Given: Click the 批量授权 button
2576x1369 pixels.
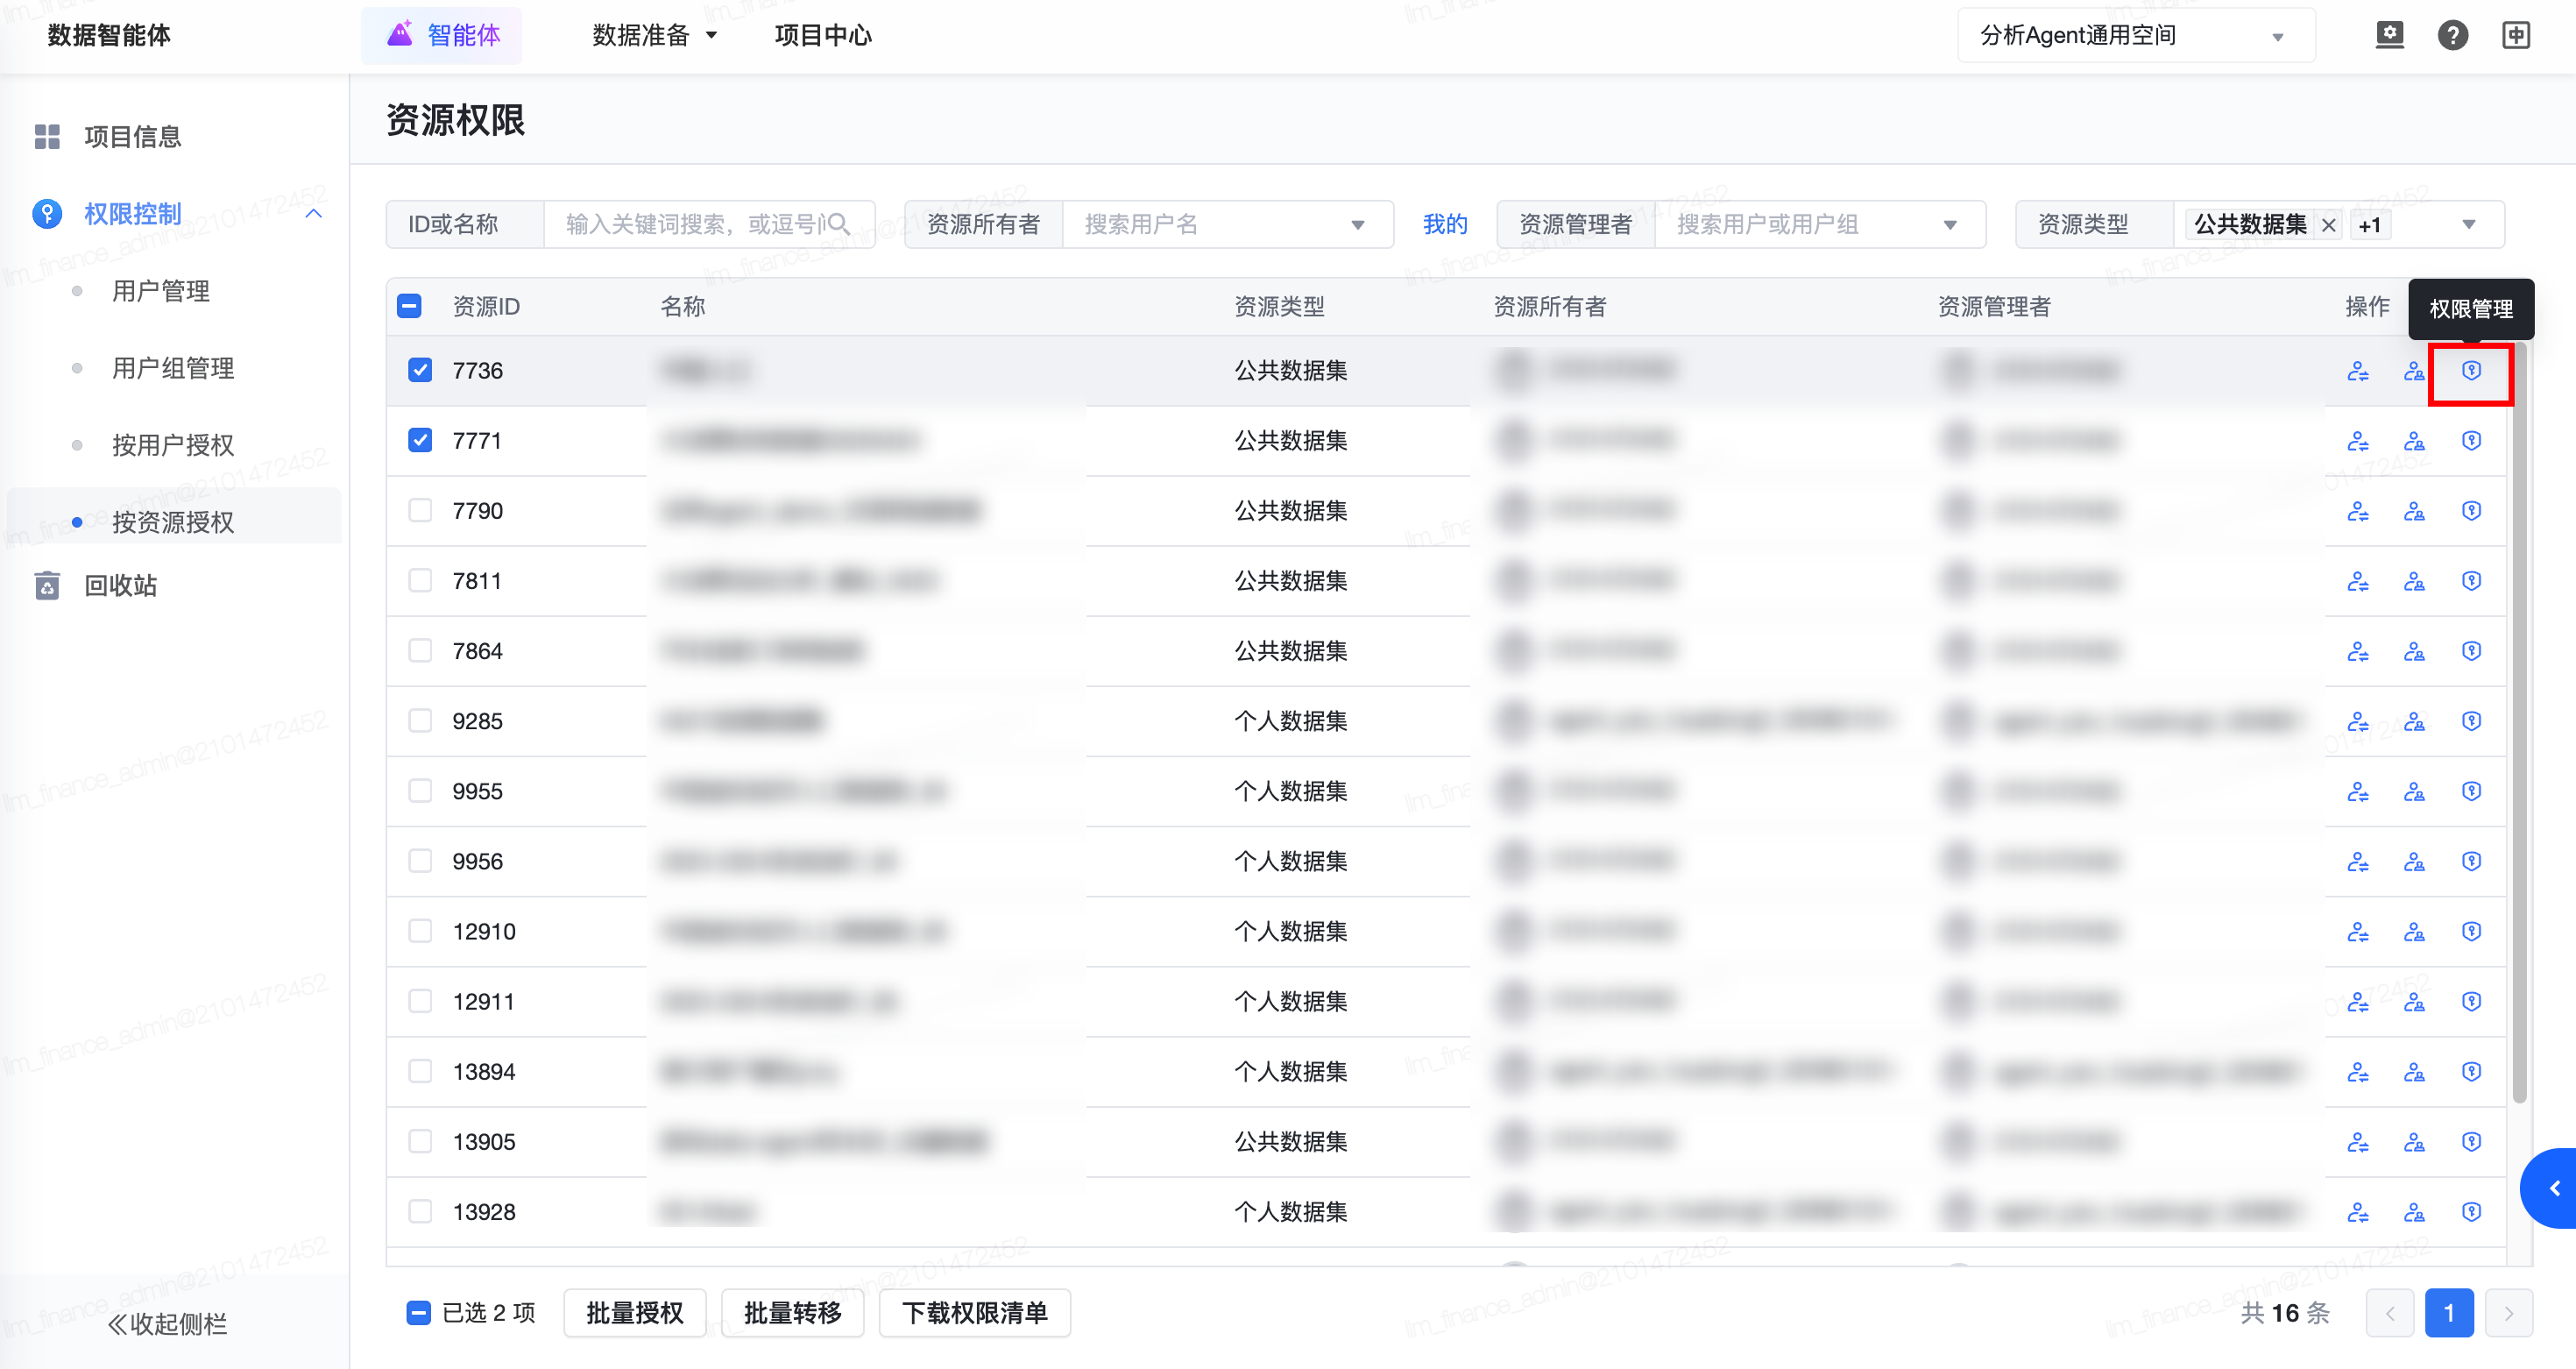Looking at the screenshot, I should click(635, 1312).
